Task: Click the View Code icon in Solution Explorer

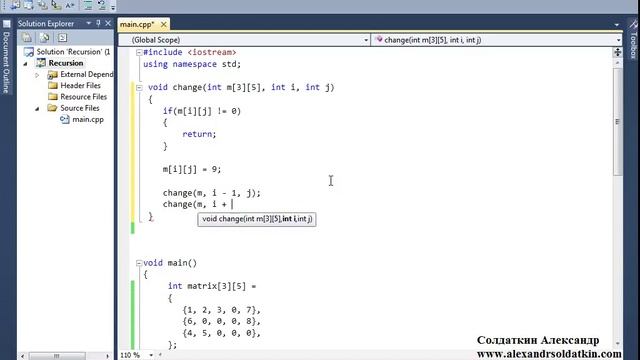Action: [x=62, y=38]
